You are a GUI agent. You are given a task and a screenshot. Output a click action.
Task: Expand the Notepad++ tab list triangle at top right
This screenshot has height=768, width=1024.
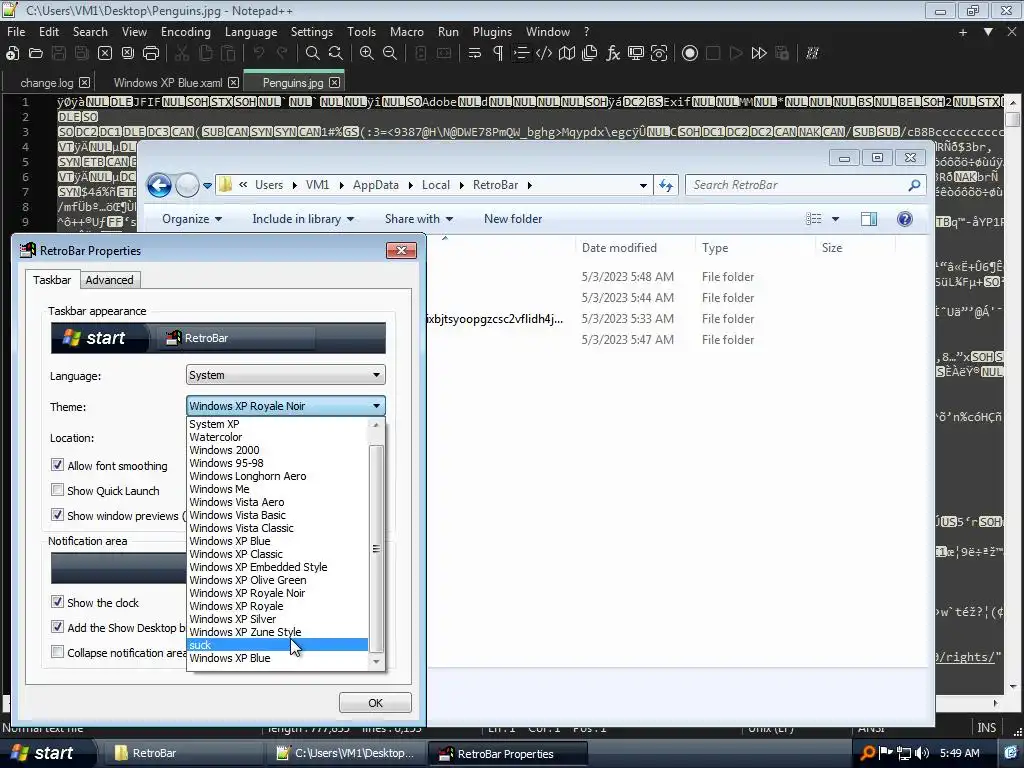click(x=988, y=31)
